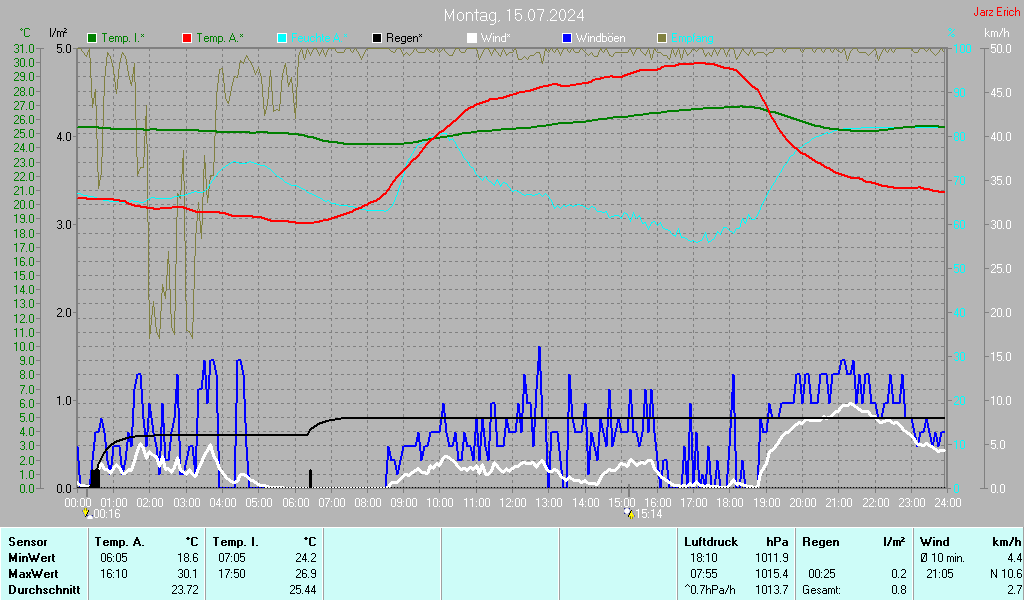
Task: Click the '31.0' temperature axis value
Action: [24, 48]
